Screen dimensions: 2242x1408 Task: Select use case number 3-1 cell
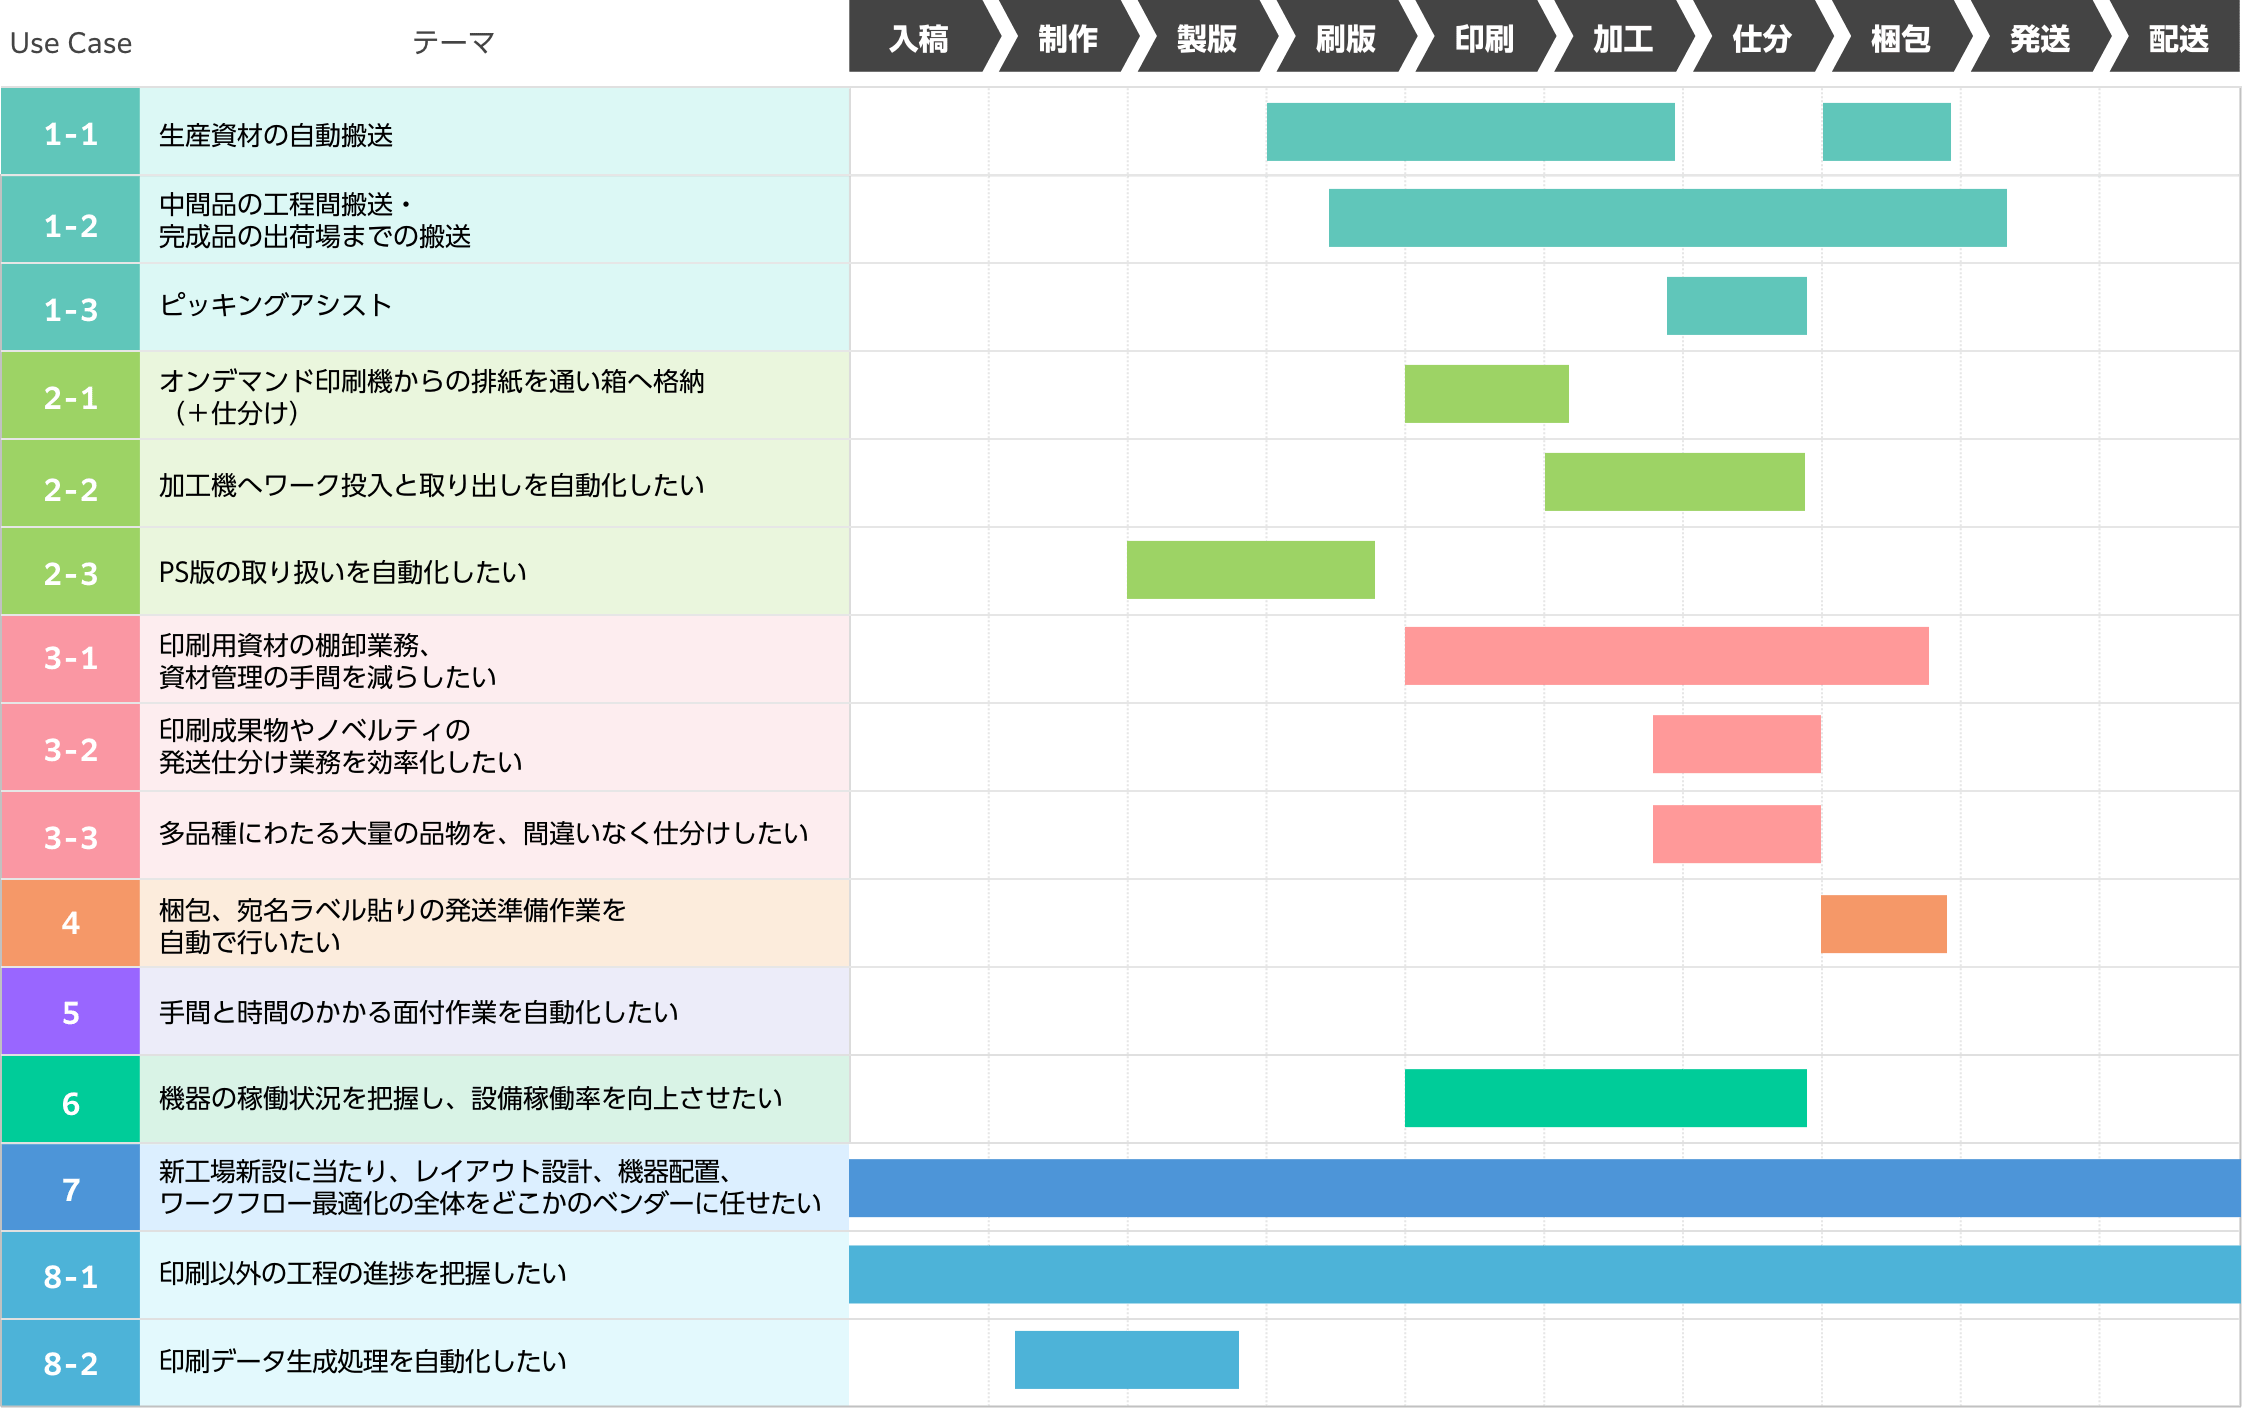(x=71, y=660)
